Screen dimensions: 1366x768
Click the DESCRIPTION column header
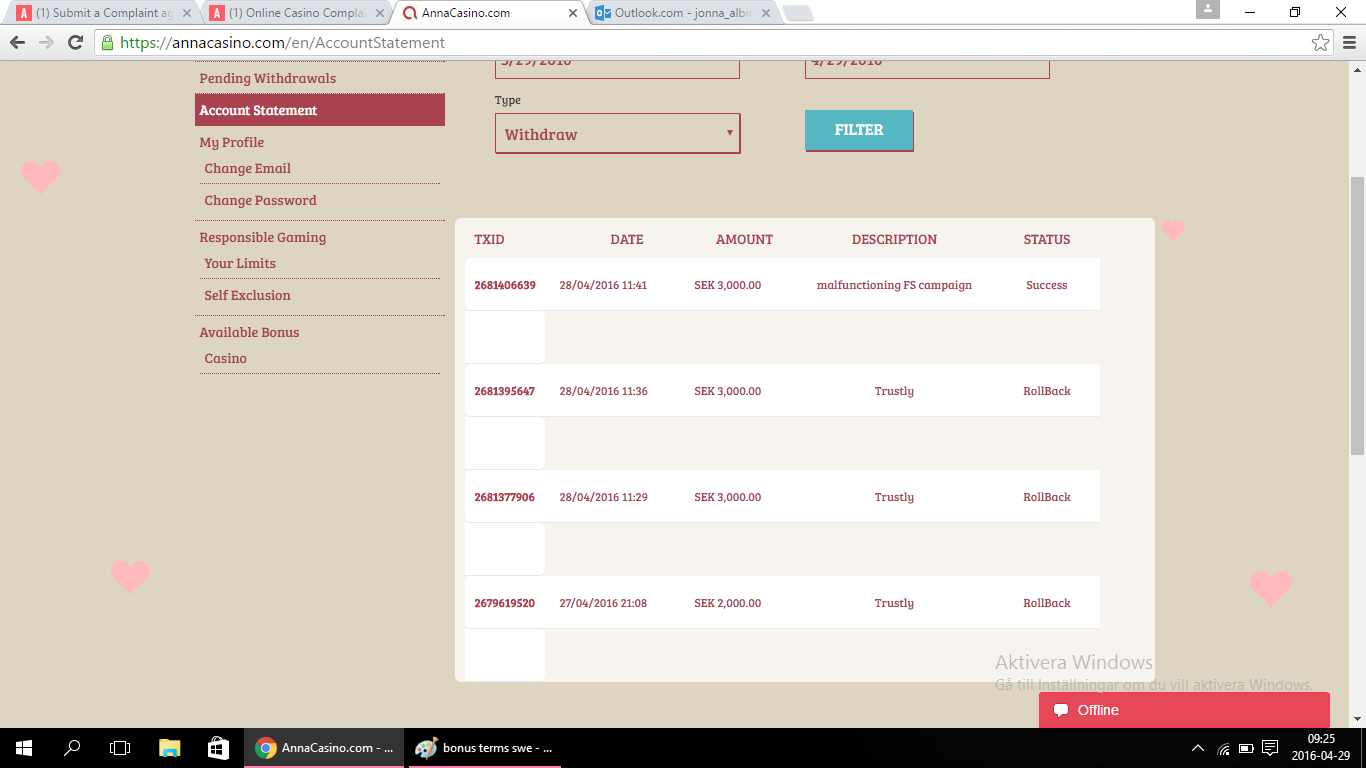tap(894, 240)
